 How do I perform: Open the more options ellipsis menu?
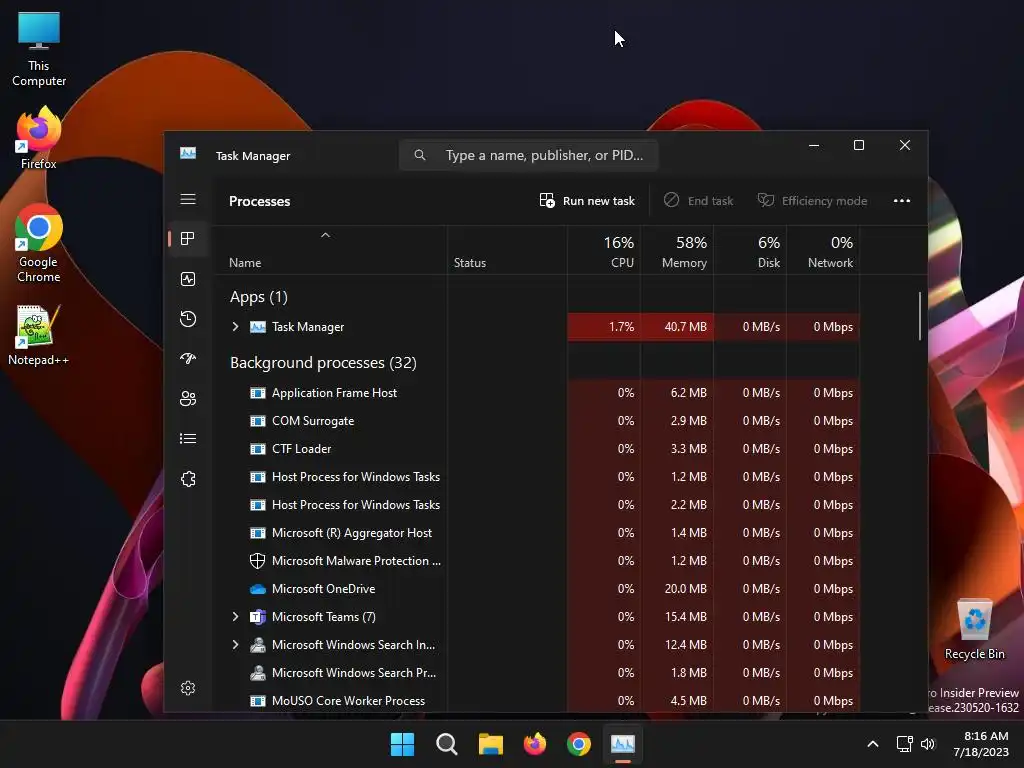pyautogui.click(x=902, y=201)
